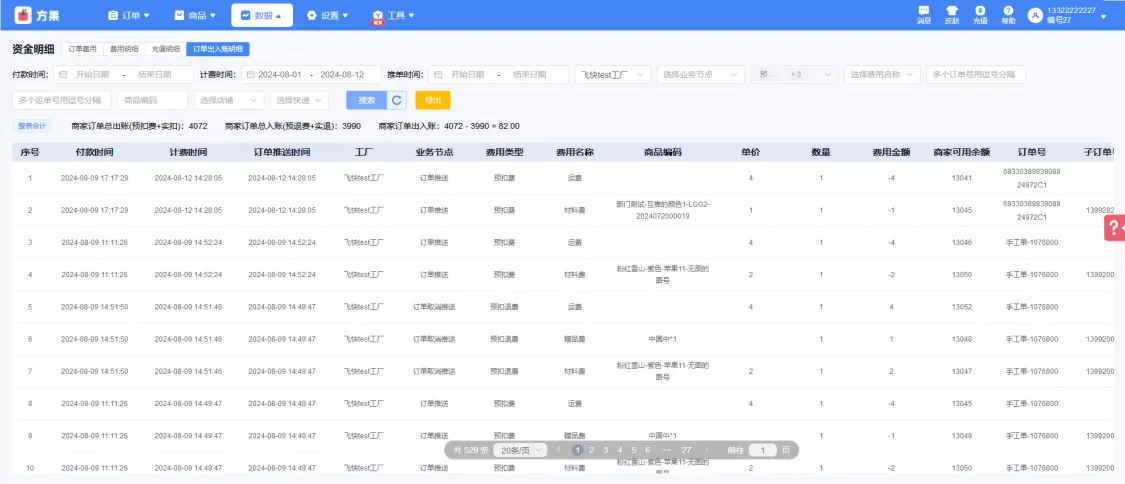The height and width of the screenshot is (484, 1125).
Task: Click the yellow 导出 export button
Action: [x=432, y=100]
